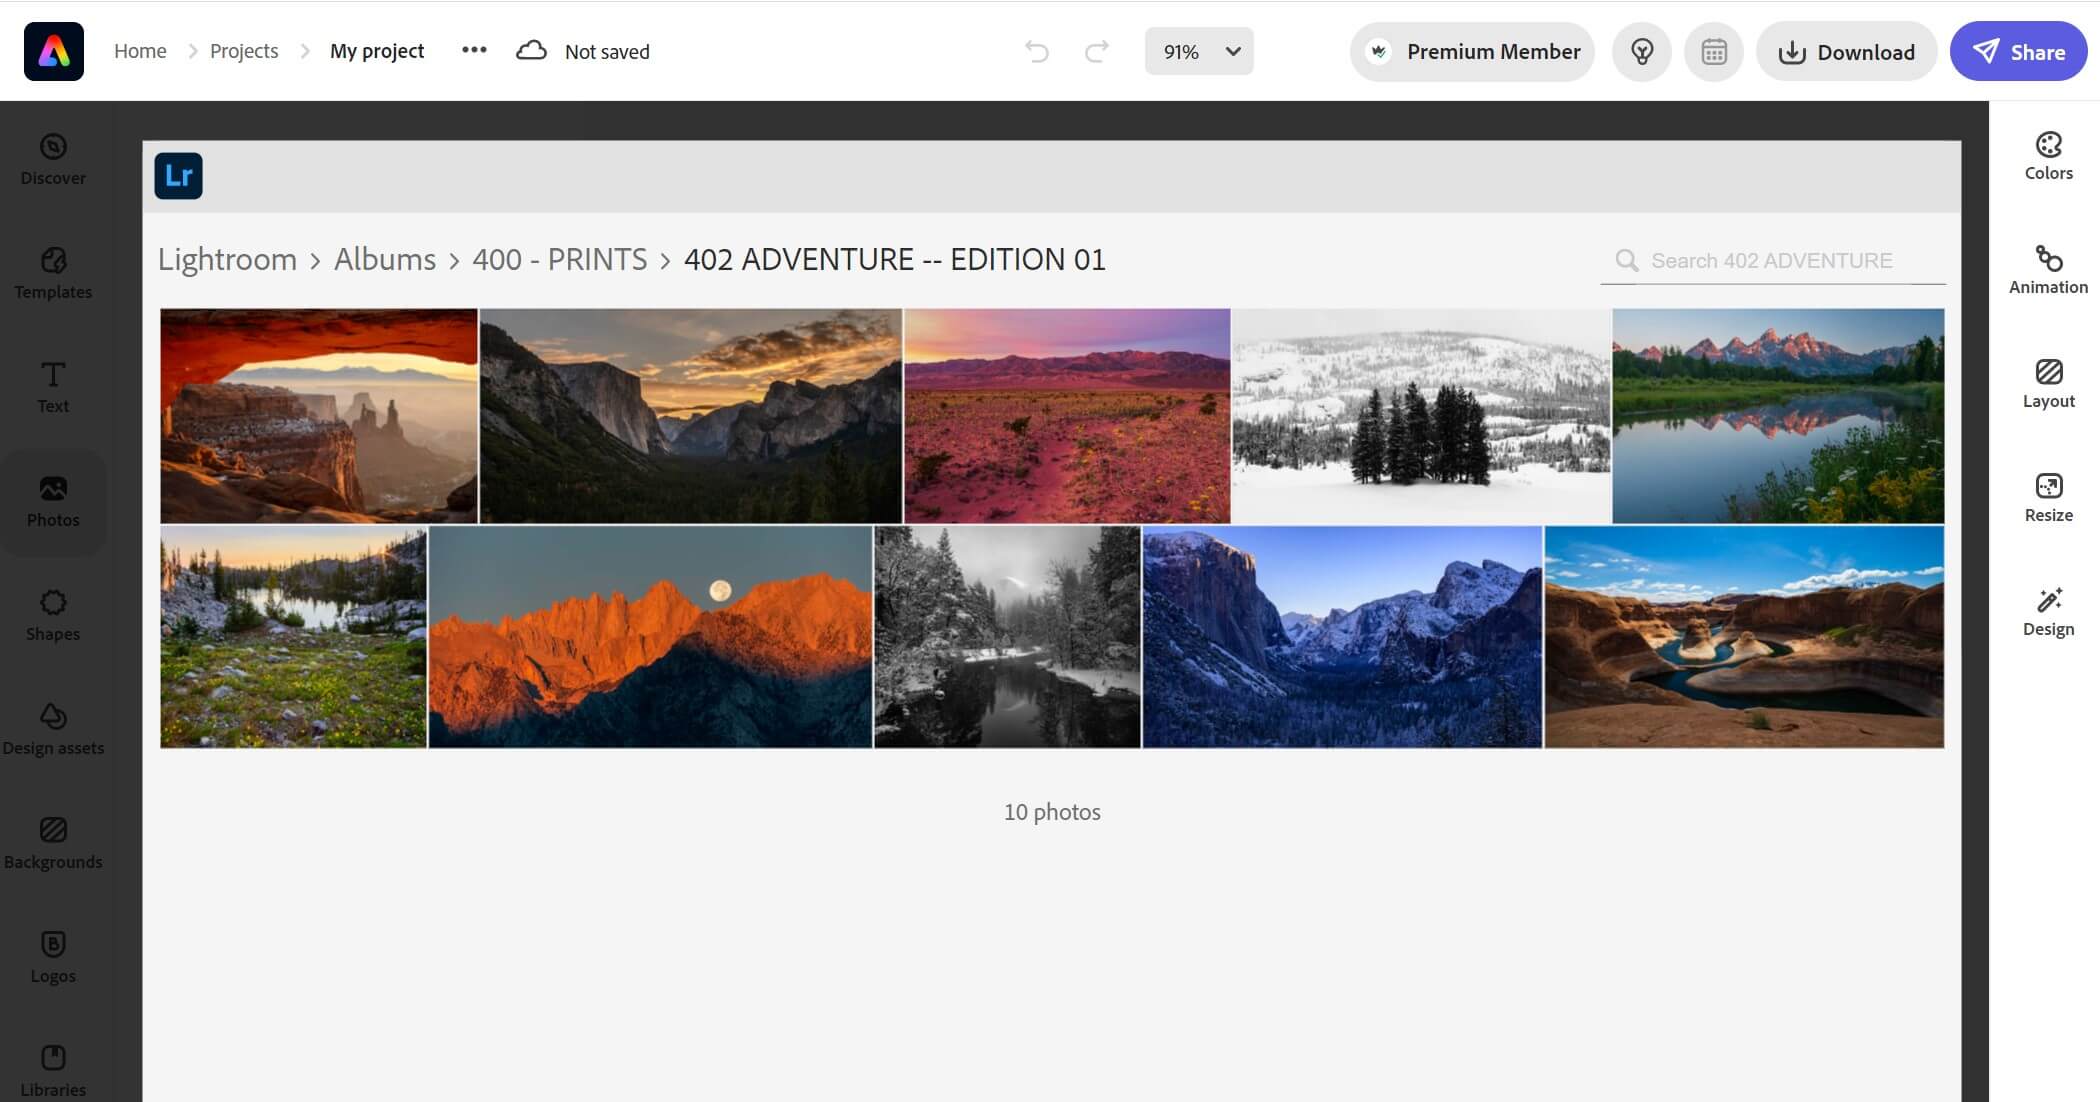Image resolution: width=2100 pixels, height=1102 pixels.
Task: Select the moon over orange mountains photo
Action: click(x=650, y=637)
